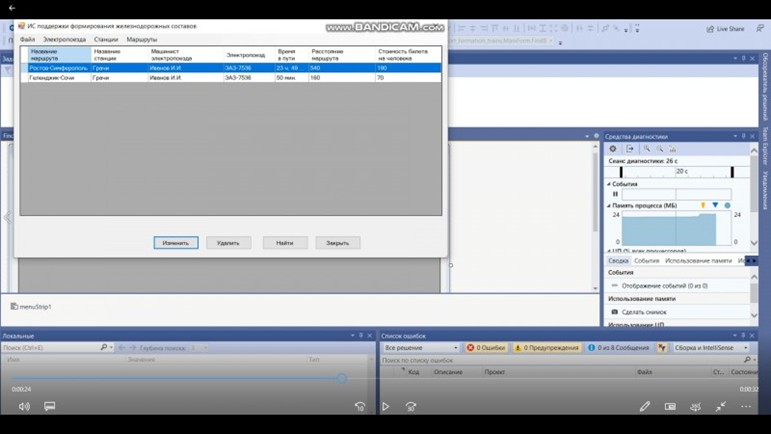Seek using the video progress slider handle

click(342, 378)
